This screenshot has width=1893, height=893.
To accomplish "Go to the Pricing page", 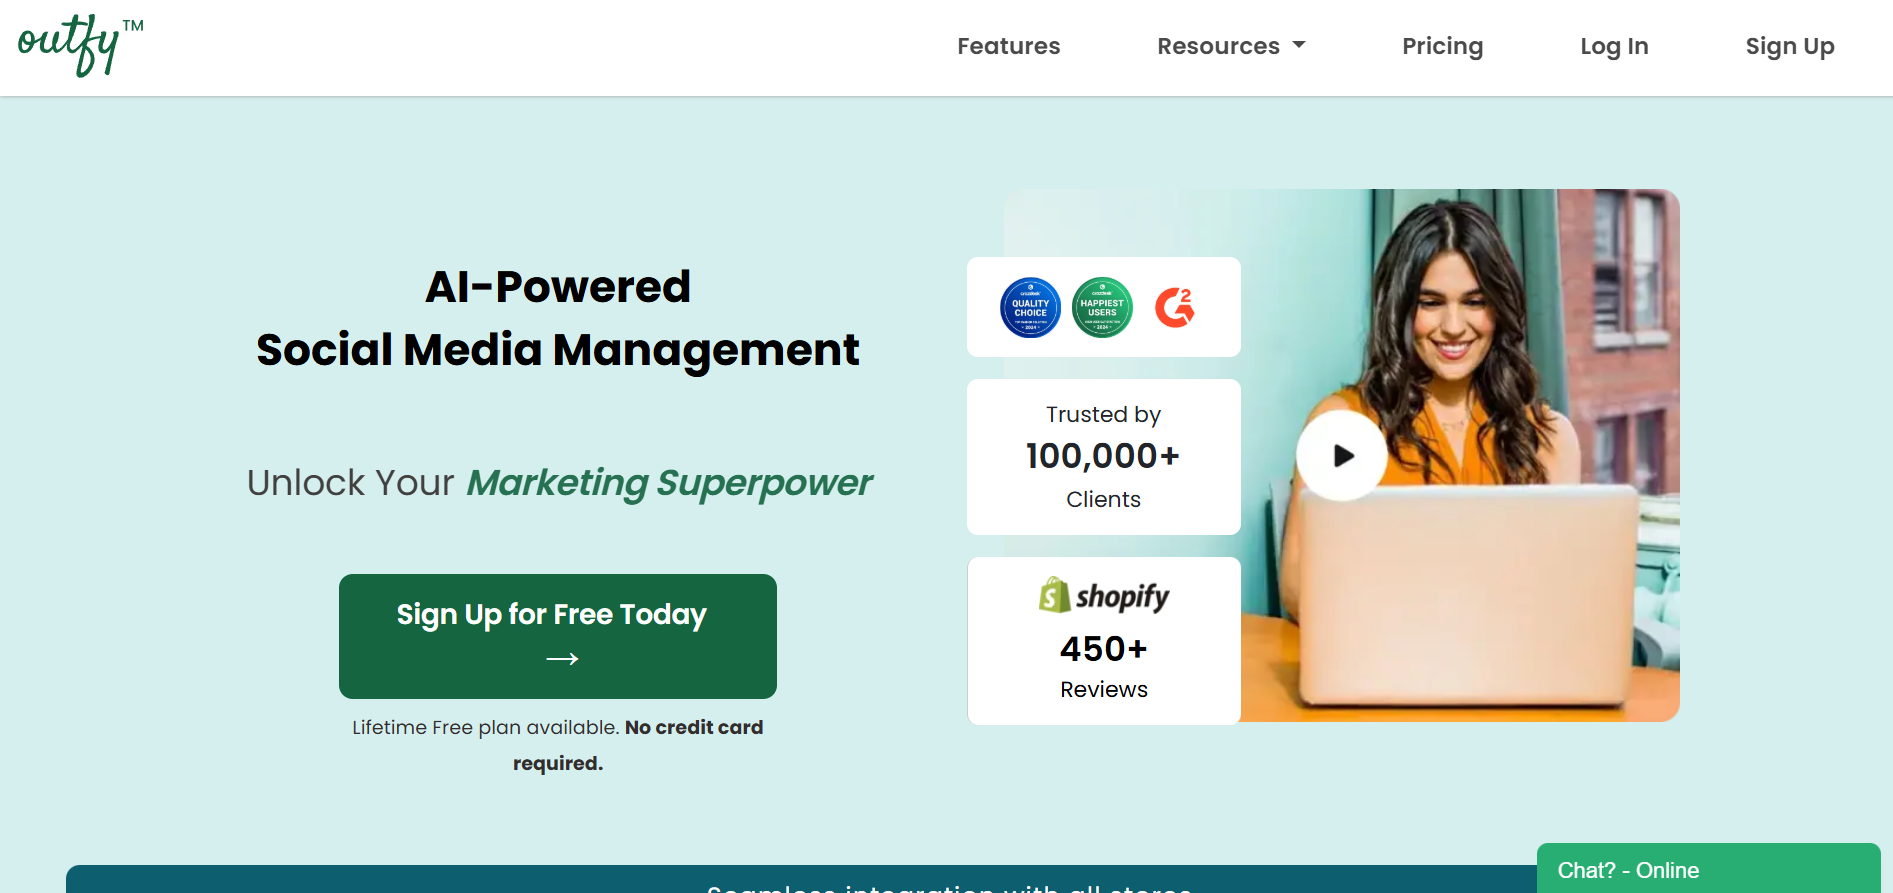I will [x=1442, y=46].
